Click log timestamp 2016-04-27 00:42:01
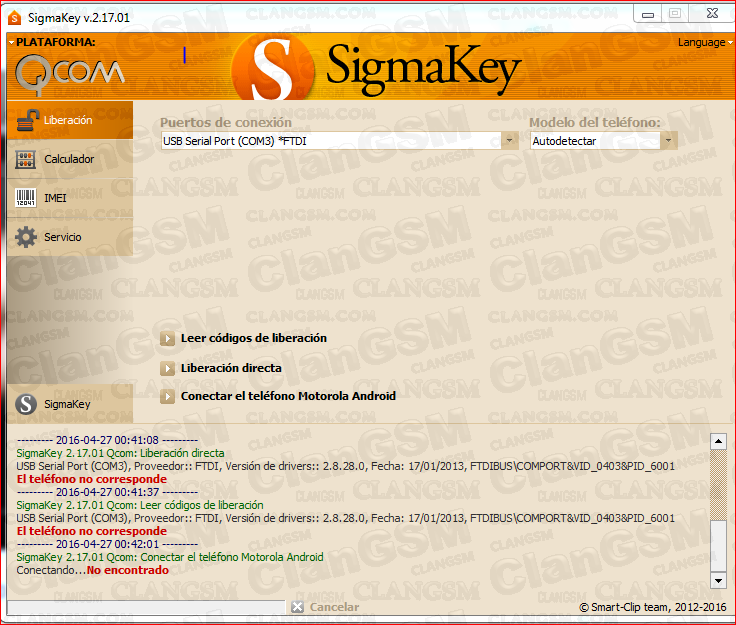This screenshot has height=625, width=736. click(107, 544)
